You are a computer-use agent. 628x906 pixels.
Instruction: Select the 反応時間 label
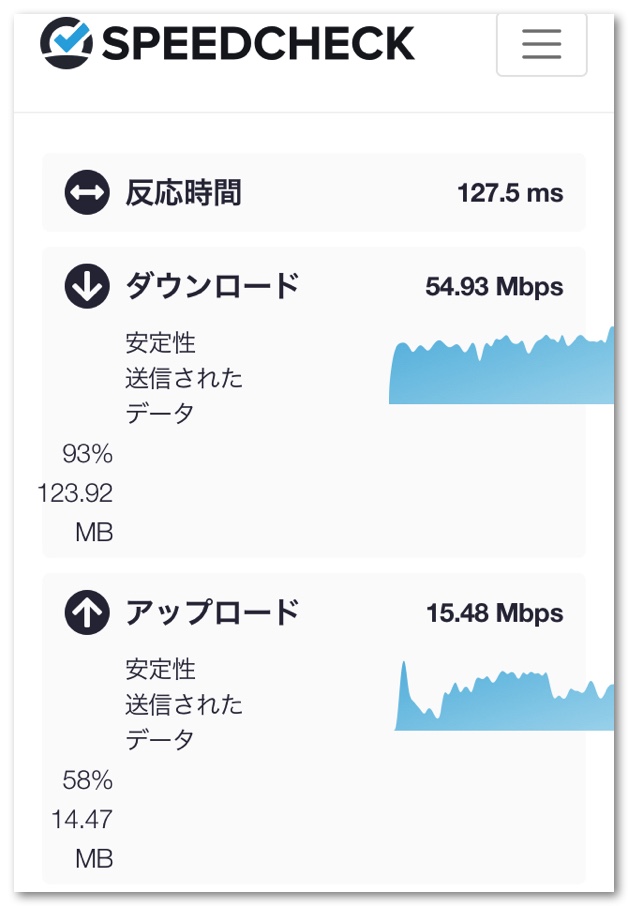tap(183, 192)
